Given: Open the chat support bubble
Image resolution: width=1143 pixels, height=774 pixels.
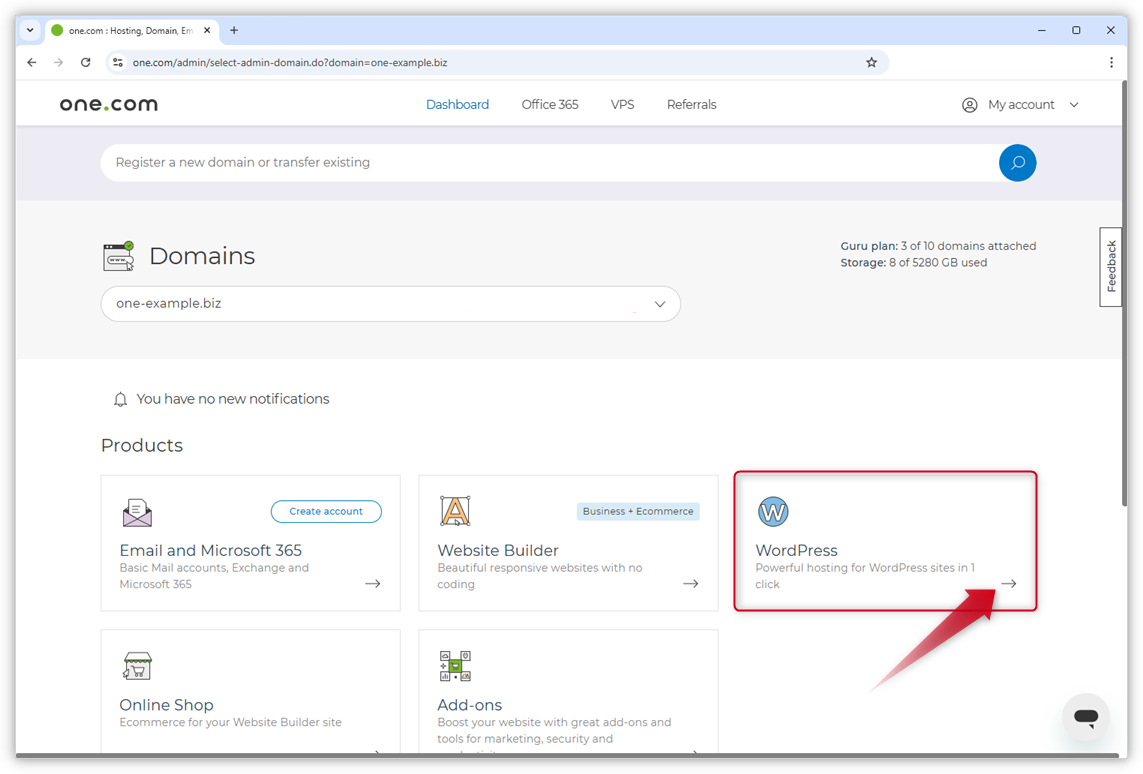Looking at the screenshot, I should click(1086, 718).
